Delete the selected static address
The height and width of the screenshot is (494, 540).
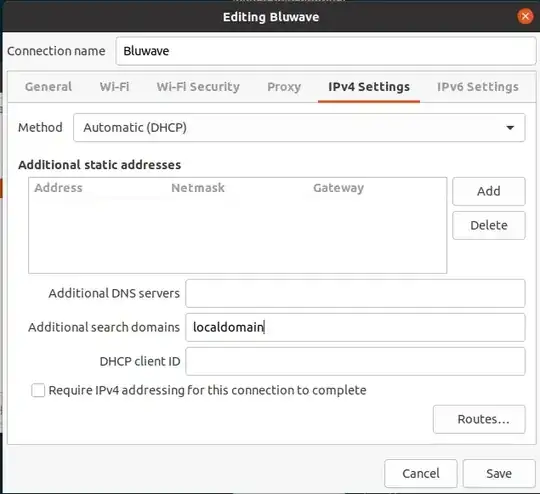489,225
